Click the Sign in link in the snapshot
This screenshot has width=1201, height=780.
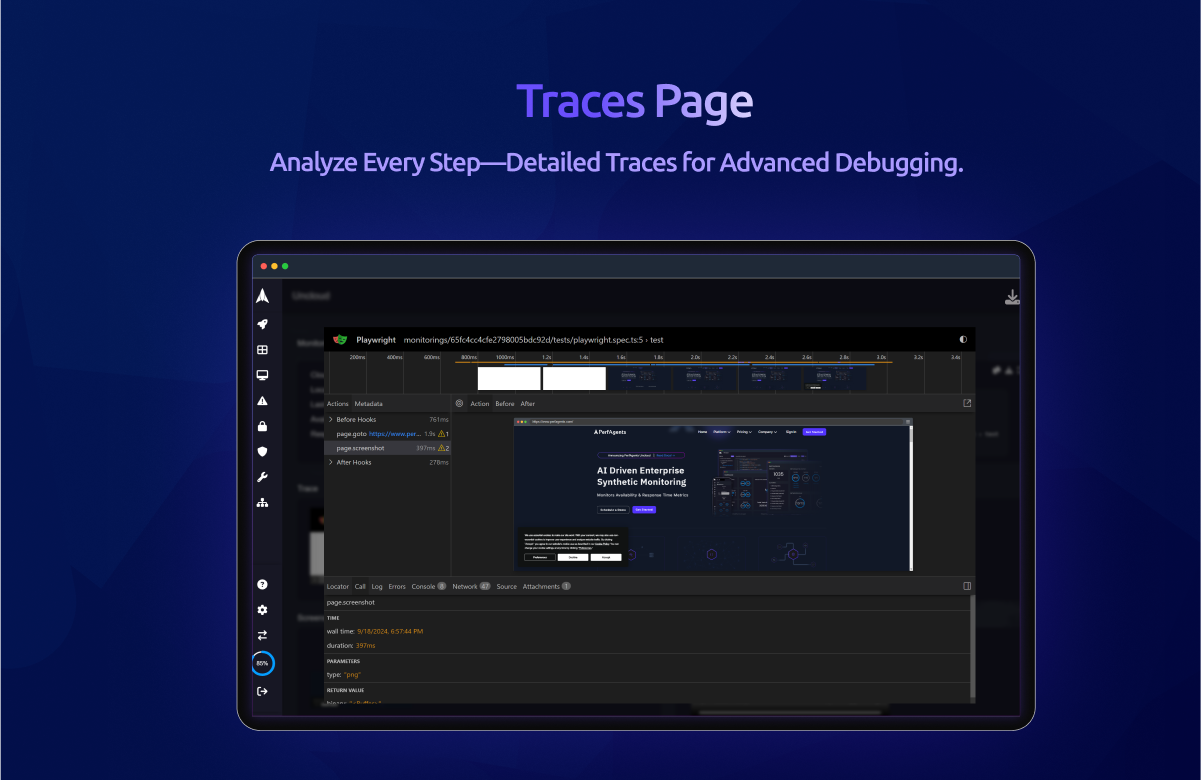click(x=791, y=432)
